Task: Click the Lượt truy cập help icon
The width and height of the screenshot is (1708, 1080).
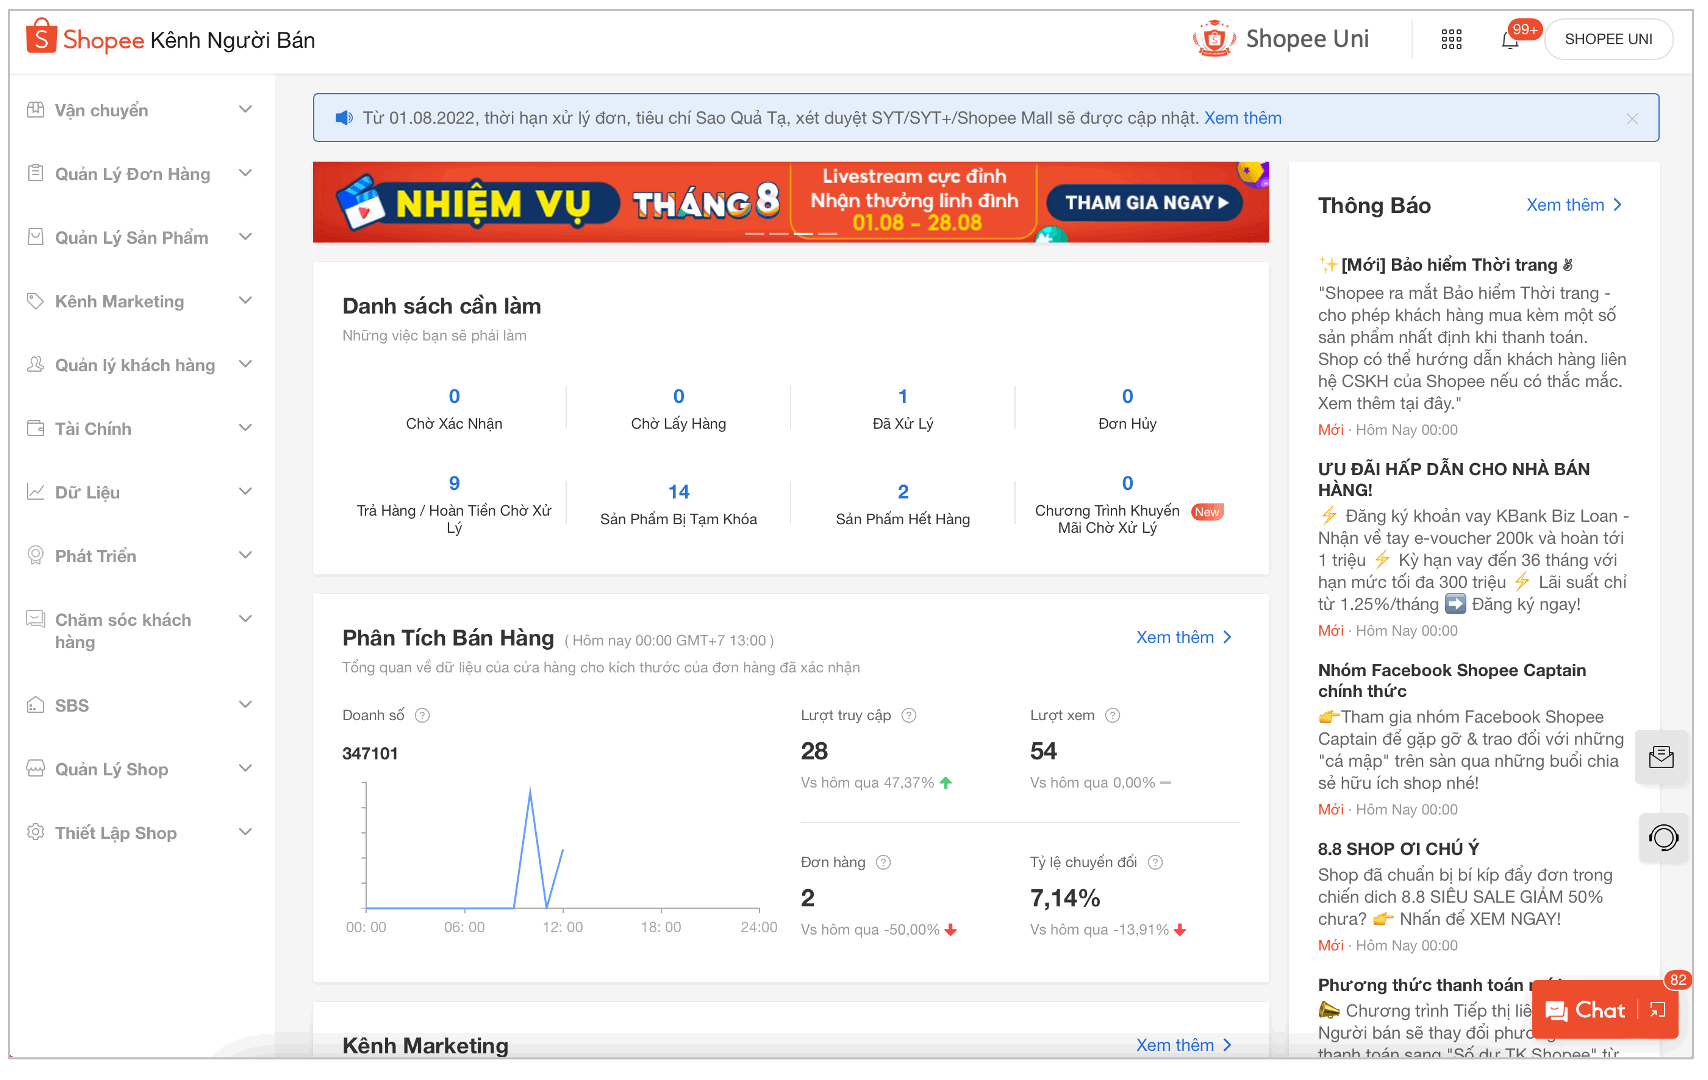Action: 909,715
